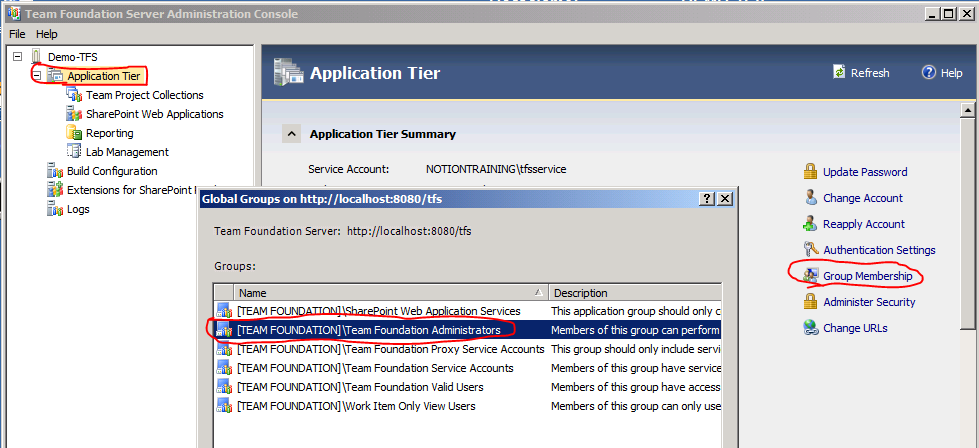Click the Help question mark icon
Viewport: 979px width, 448px height.
pyautogui.click(x=929, y=72)
